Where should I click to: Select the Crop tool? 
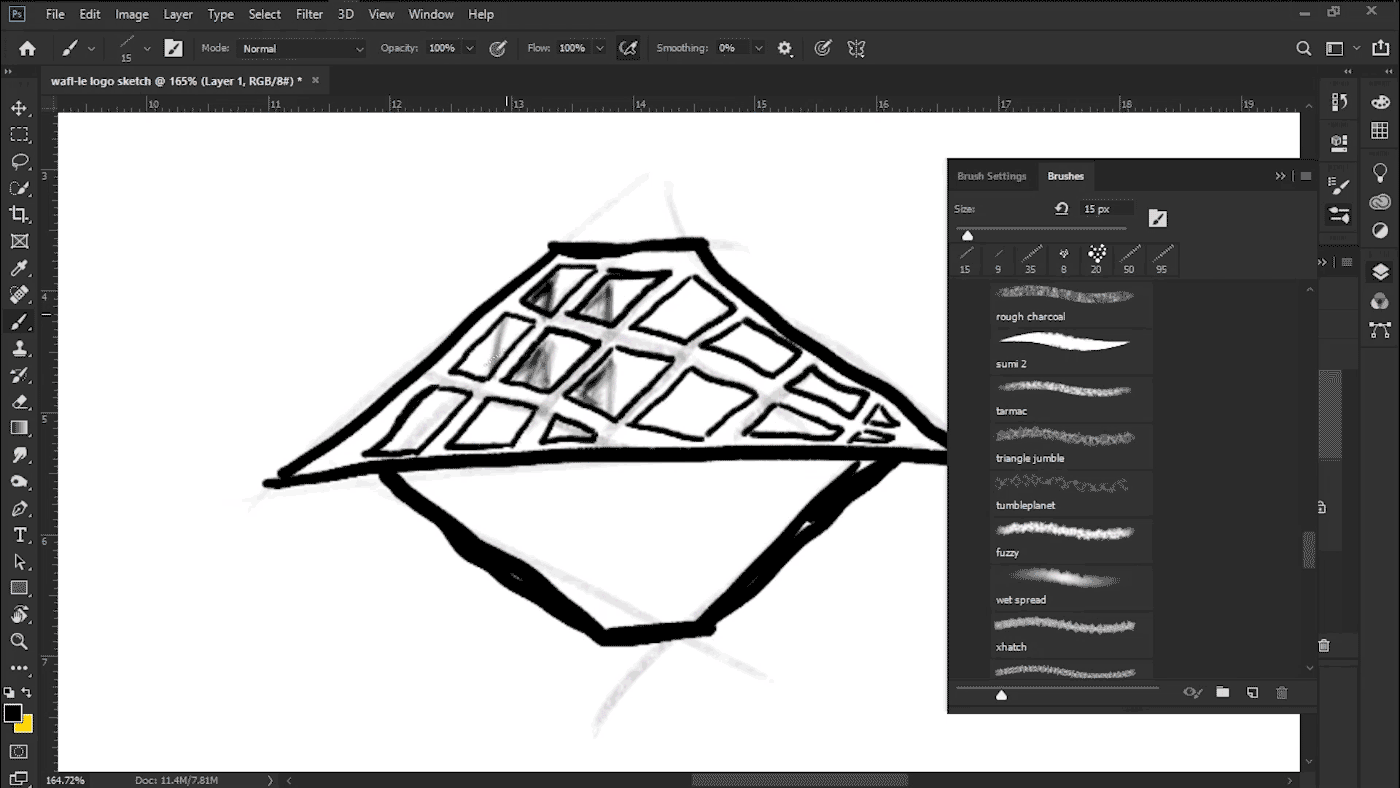pos(19,214)
